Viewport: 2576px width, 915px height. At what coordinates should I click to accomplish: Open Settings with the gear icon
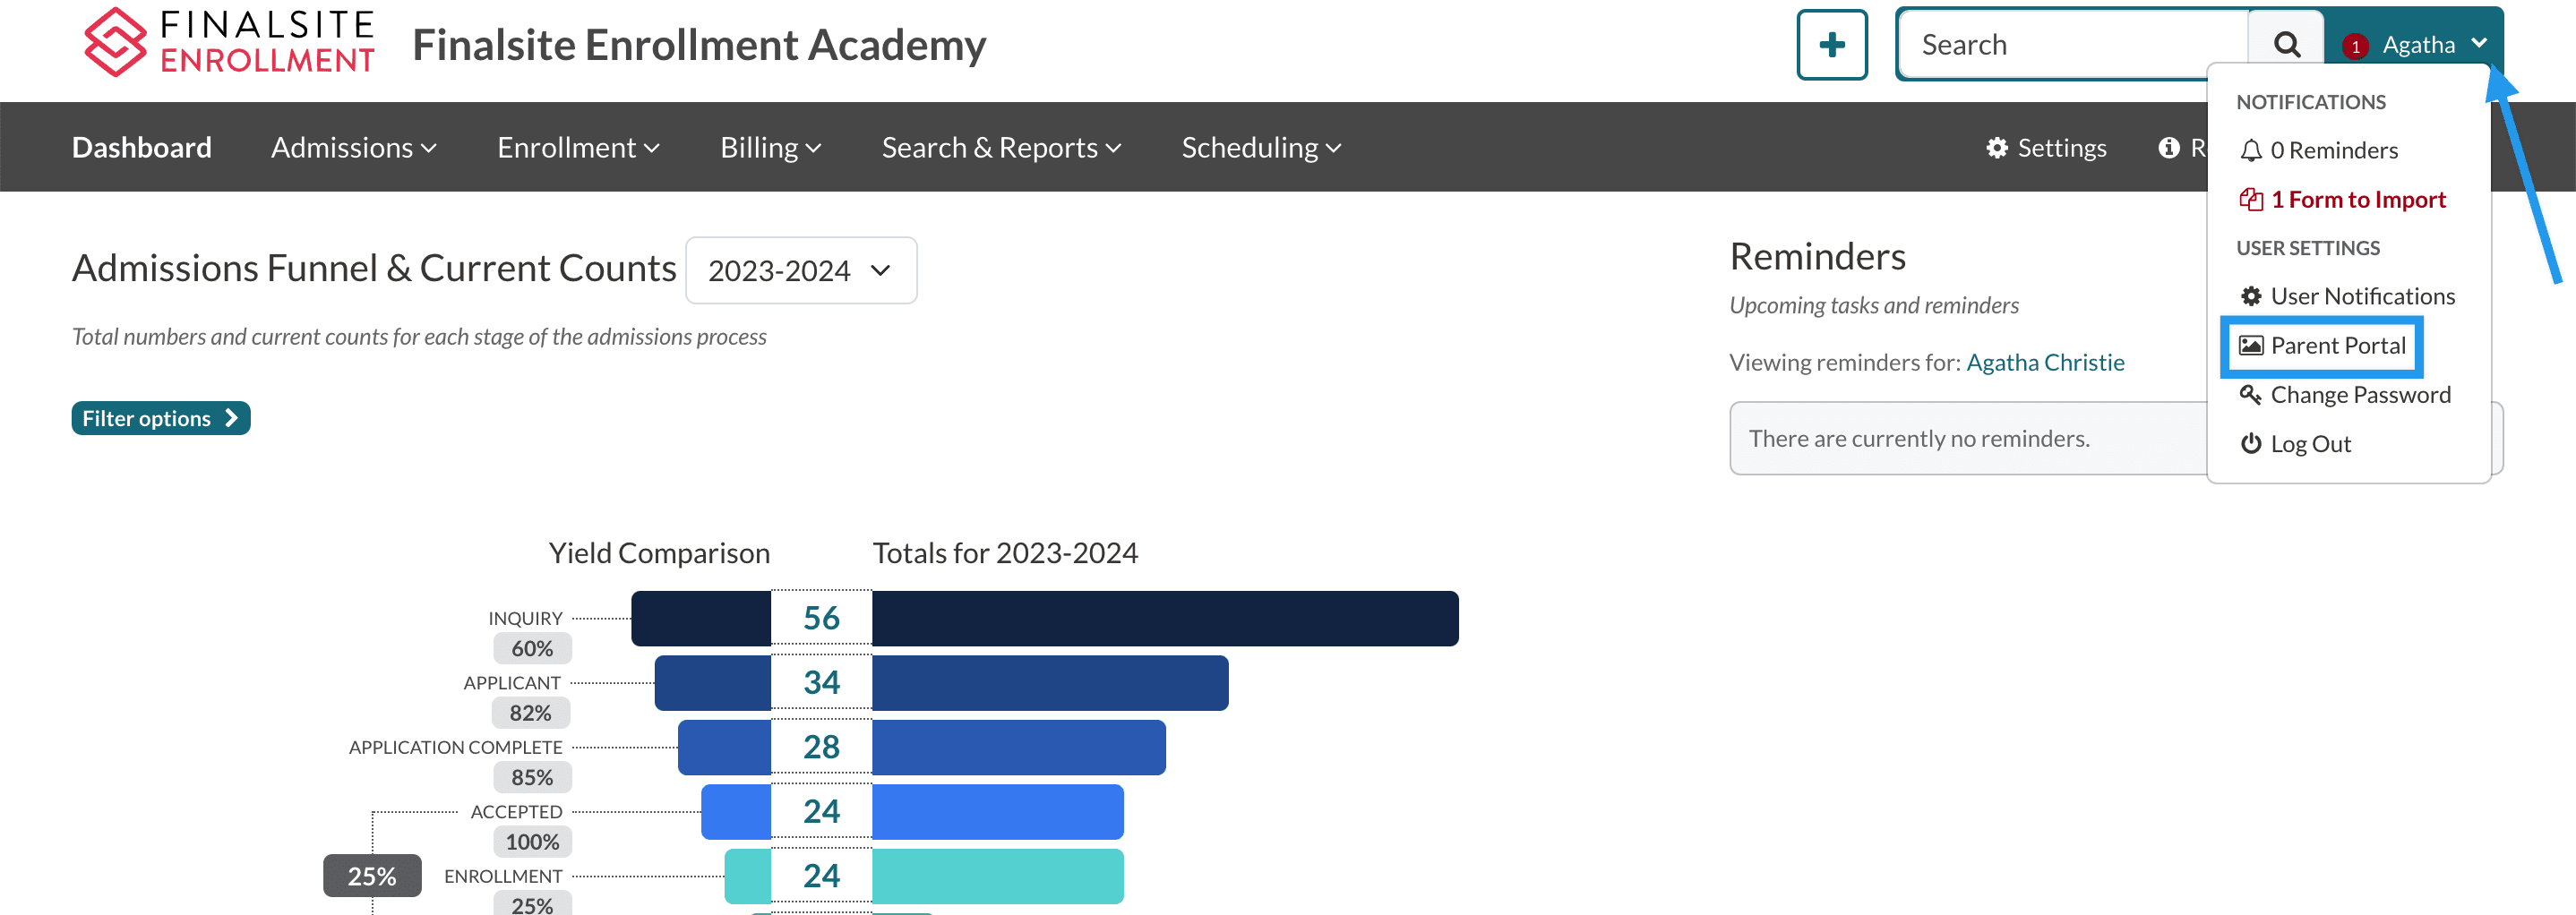coord(2046,148)
